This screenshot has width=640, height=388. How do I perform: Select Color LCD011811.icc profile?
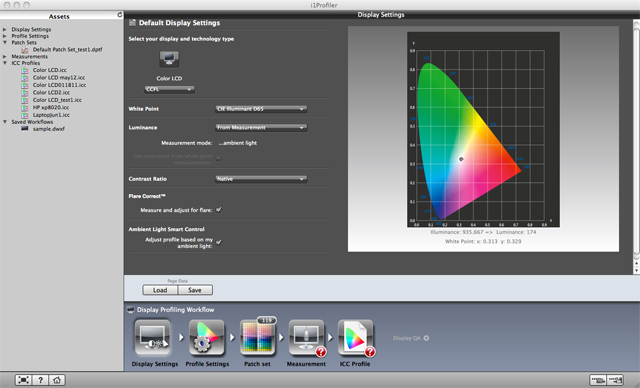pos(59,85)
